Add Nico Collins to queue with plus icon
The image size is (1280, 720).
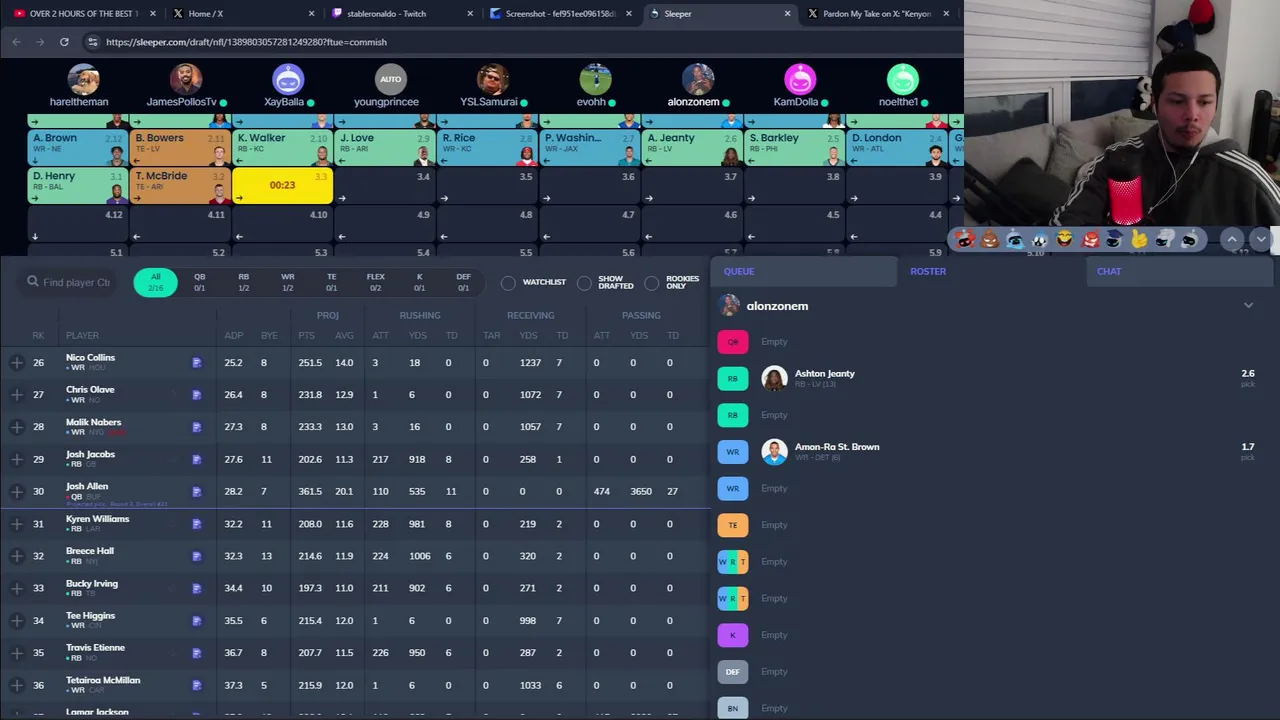tap(17, 363)
